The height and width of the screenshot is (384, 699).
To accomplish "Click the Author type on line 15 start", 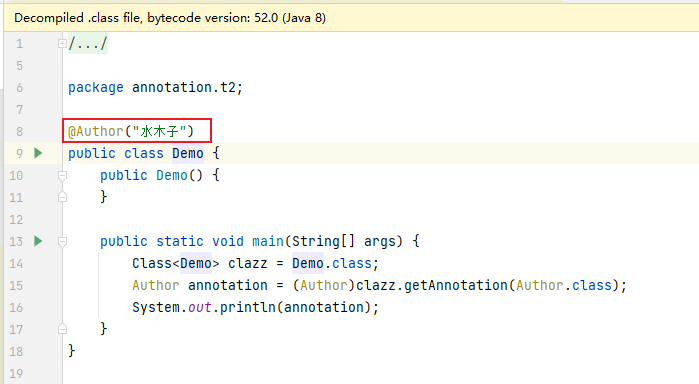I will pos(156,285).
